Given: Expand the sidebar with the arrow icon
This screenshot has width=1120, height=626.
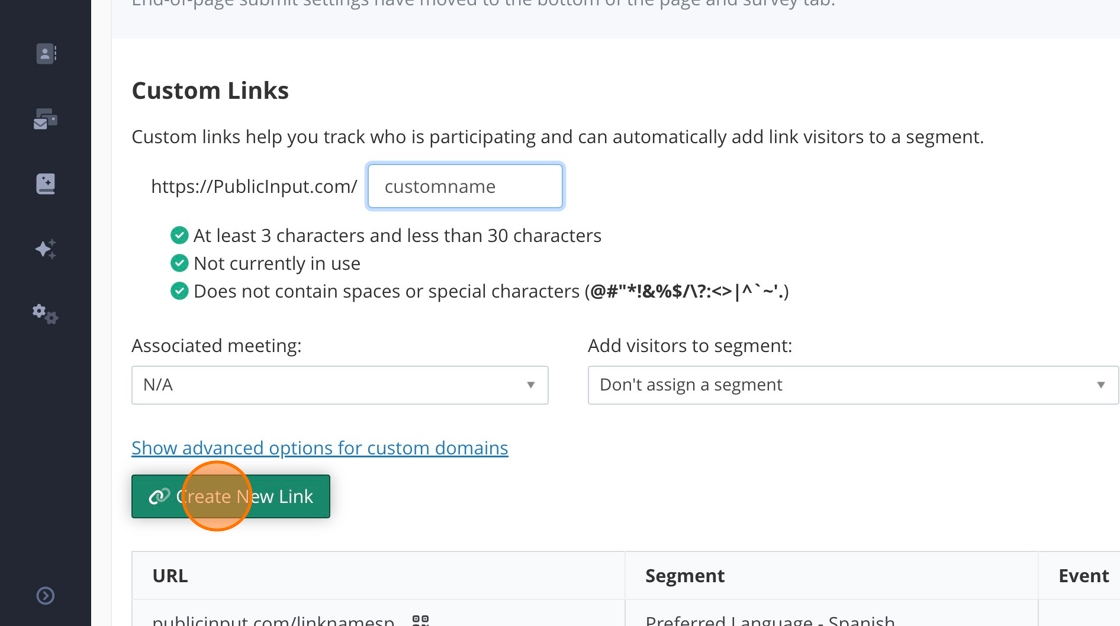Looking at the screenshot, I should tap(46, 596).
